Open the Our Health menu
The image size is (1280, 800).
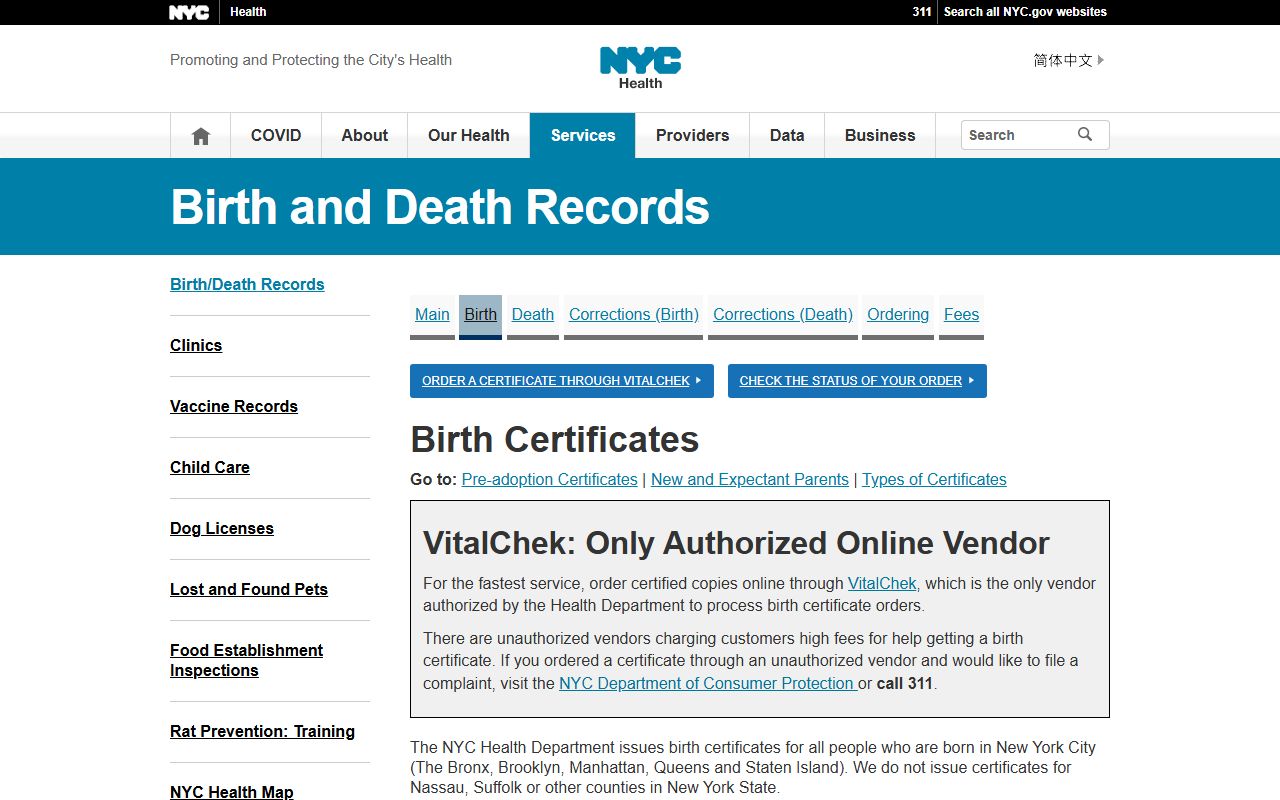click(469, 135)
